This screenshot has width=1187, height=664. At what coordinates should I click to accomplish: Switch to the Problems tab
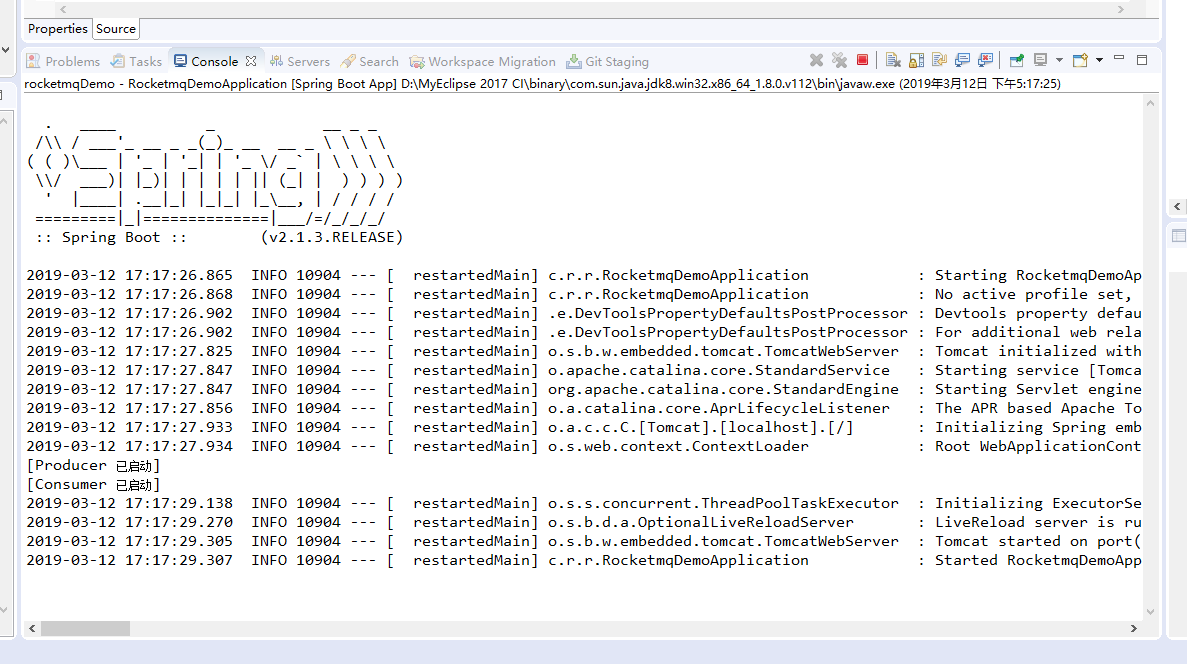click(x=64, y=61)
